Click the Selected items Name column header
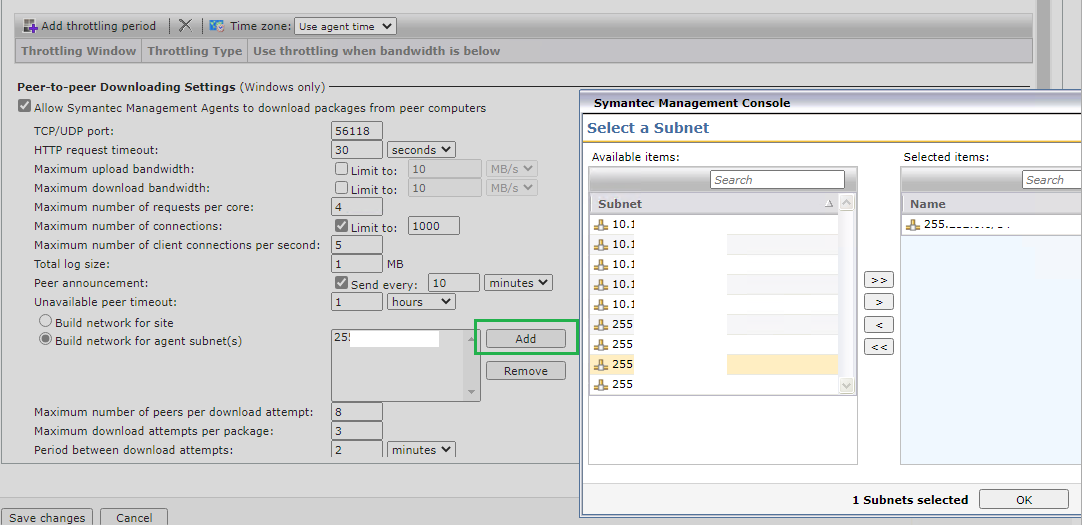Screen dimensions: 1082x525 click(x=992, y=204)
